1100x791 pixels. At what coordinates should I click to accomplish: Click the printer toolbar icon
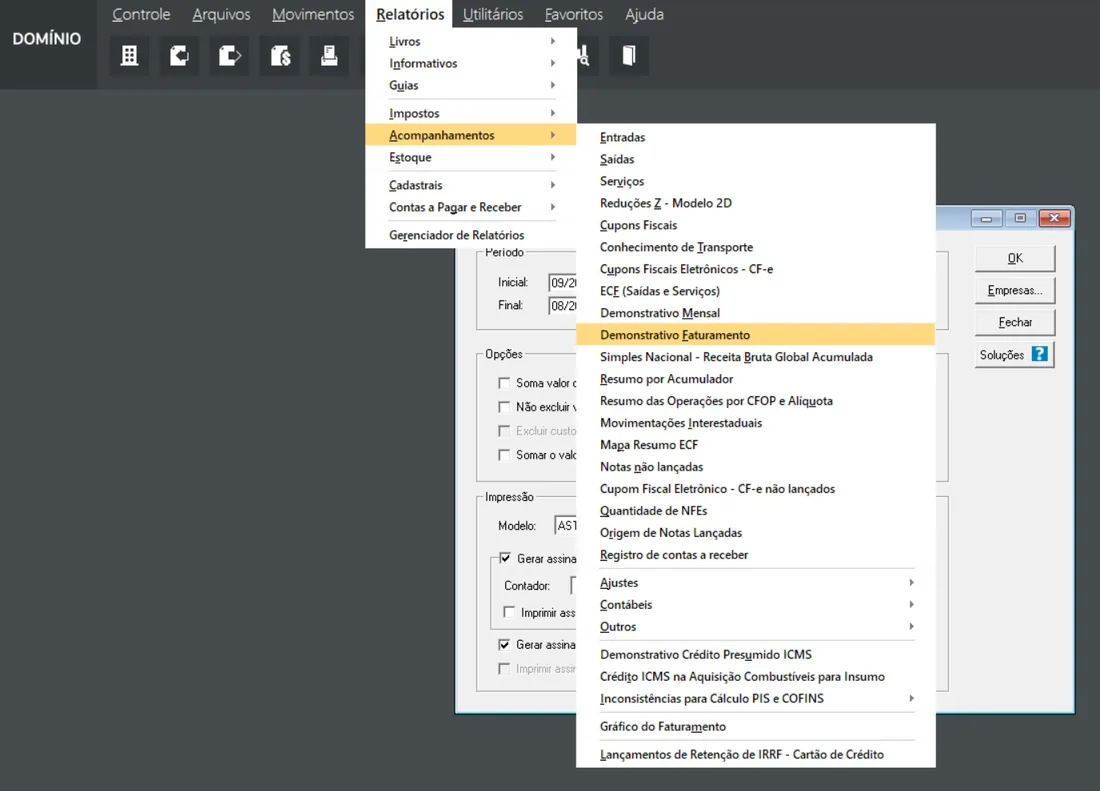(330, 55)
